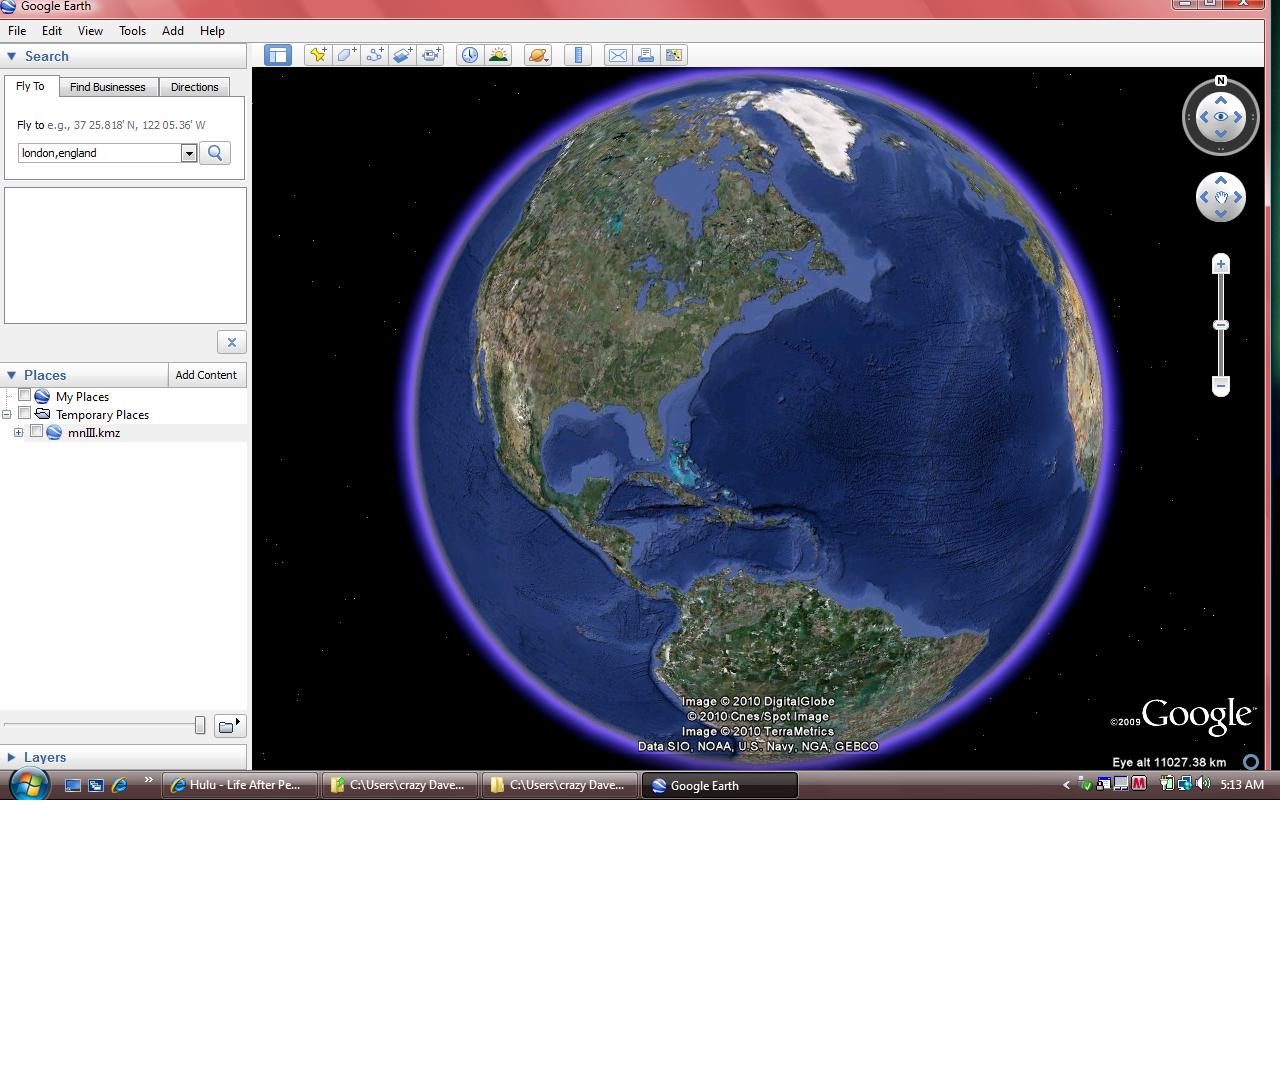Click the Add Image Overlay icon
Viewport: 1280px width, 1069px height.
pos(402,55)
